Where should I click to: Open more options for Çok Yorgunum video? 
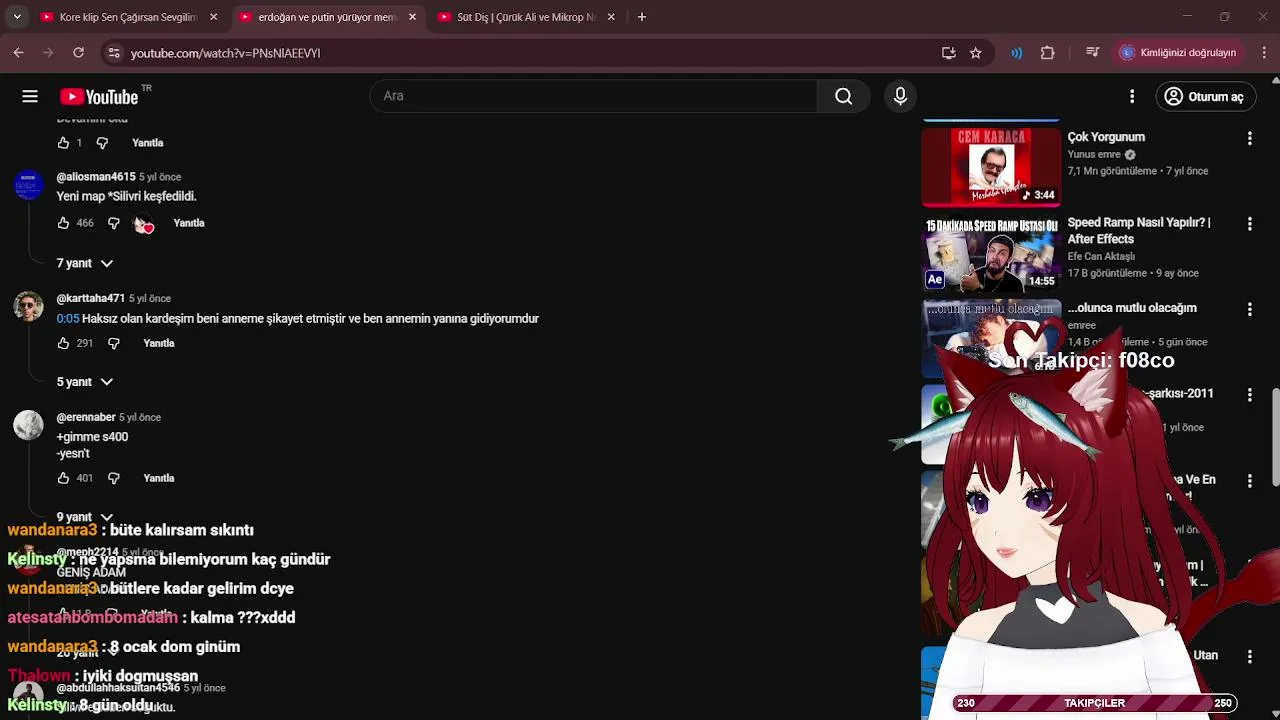[1249, 138]
